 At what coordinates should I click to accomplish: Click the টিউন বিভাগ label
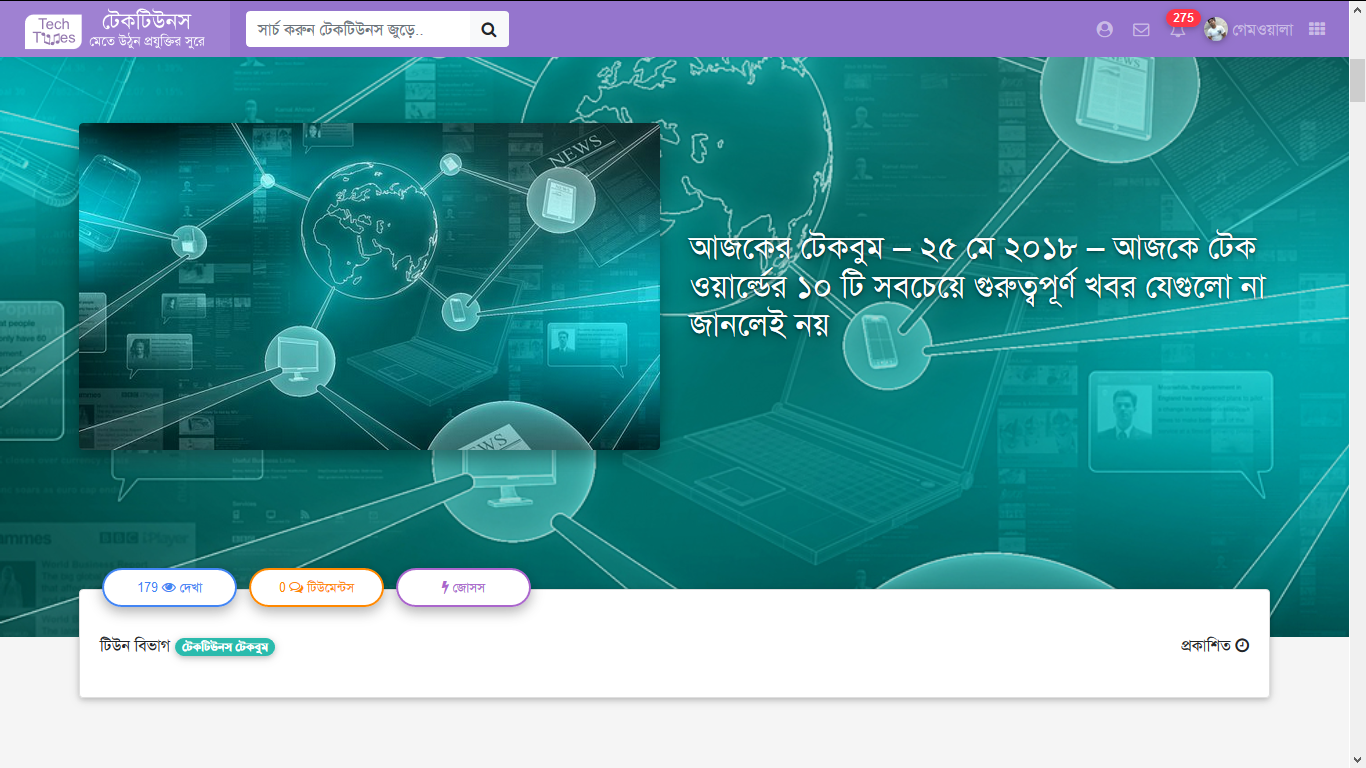coord(135,646)
